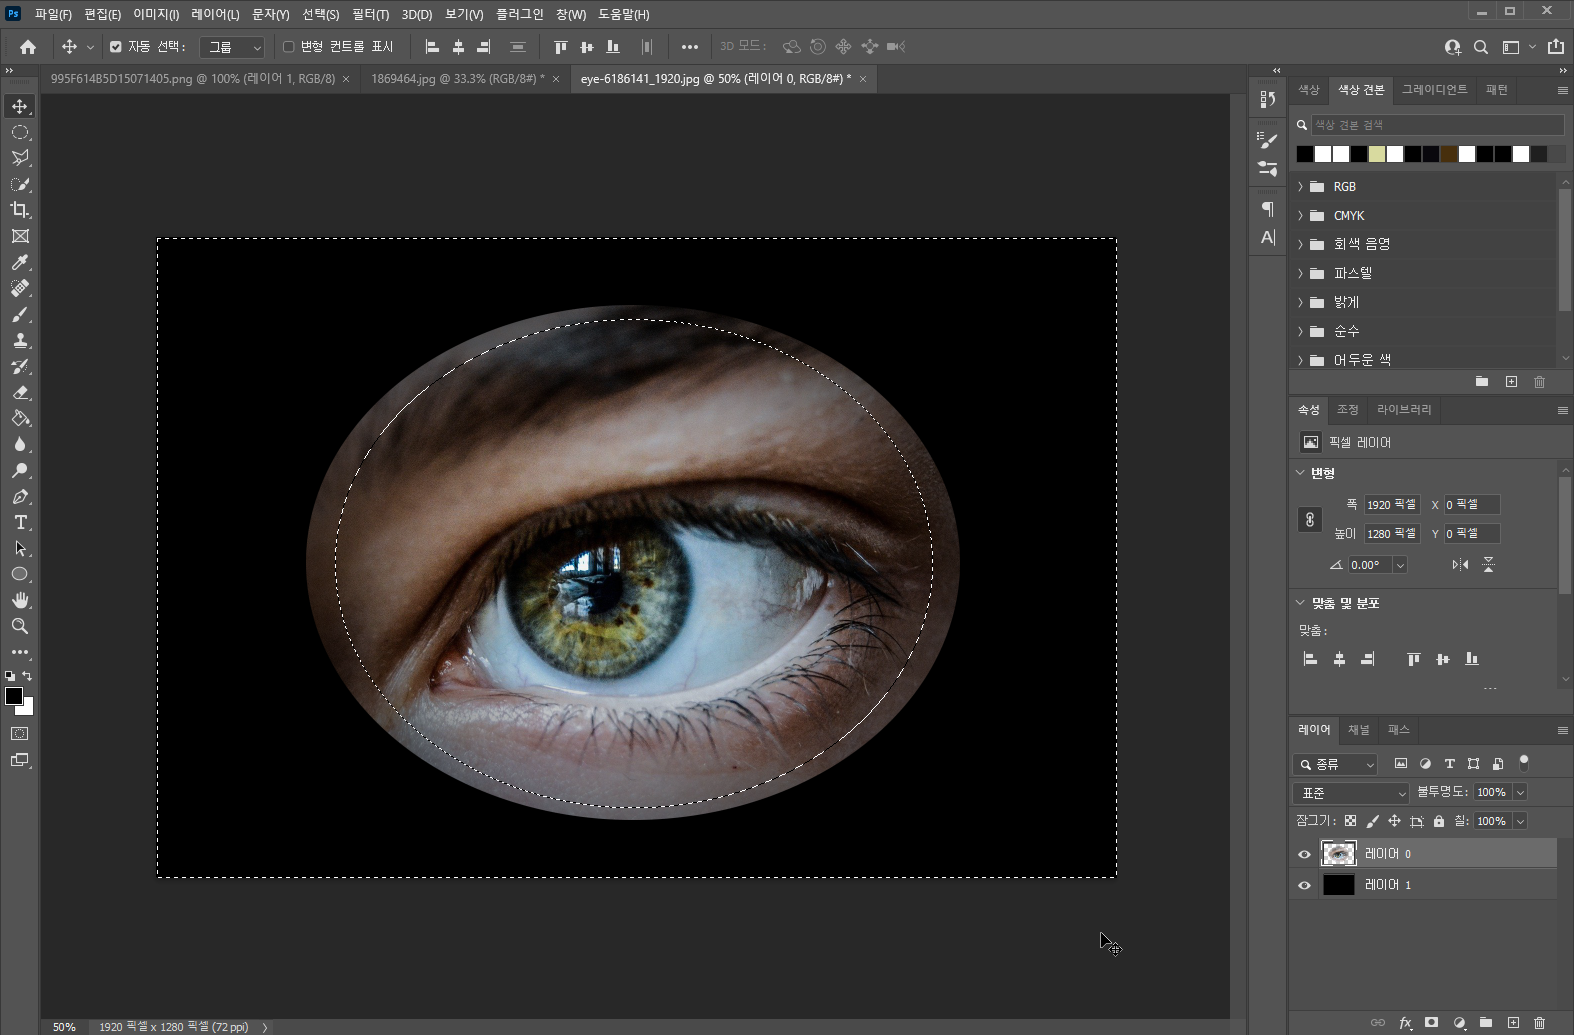
Task: Select the Eraser tool
Action: click(20, 393)
